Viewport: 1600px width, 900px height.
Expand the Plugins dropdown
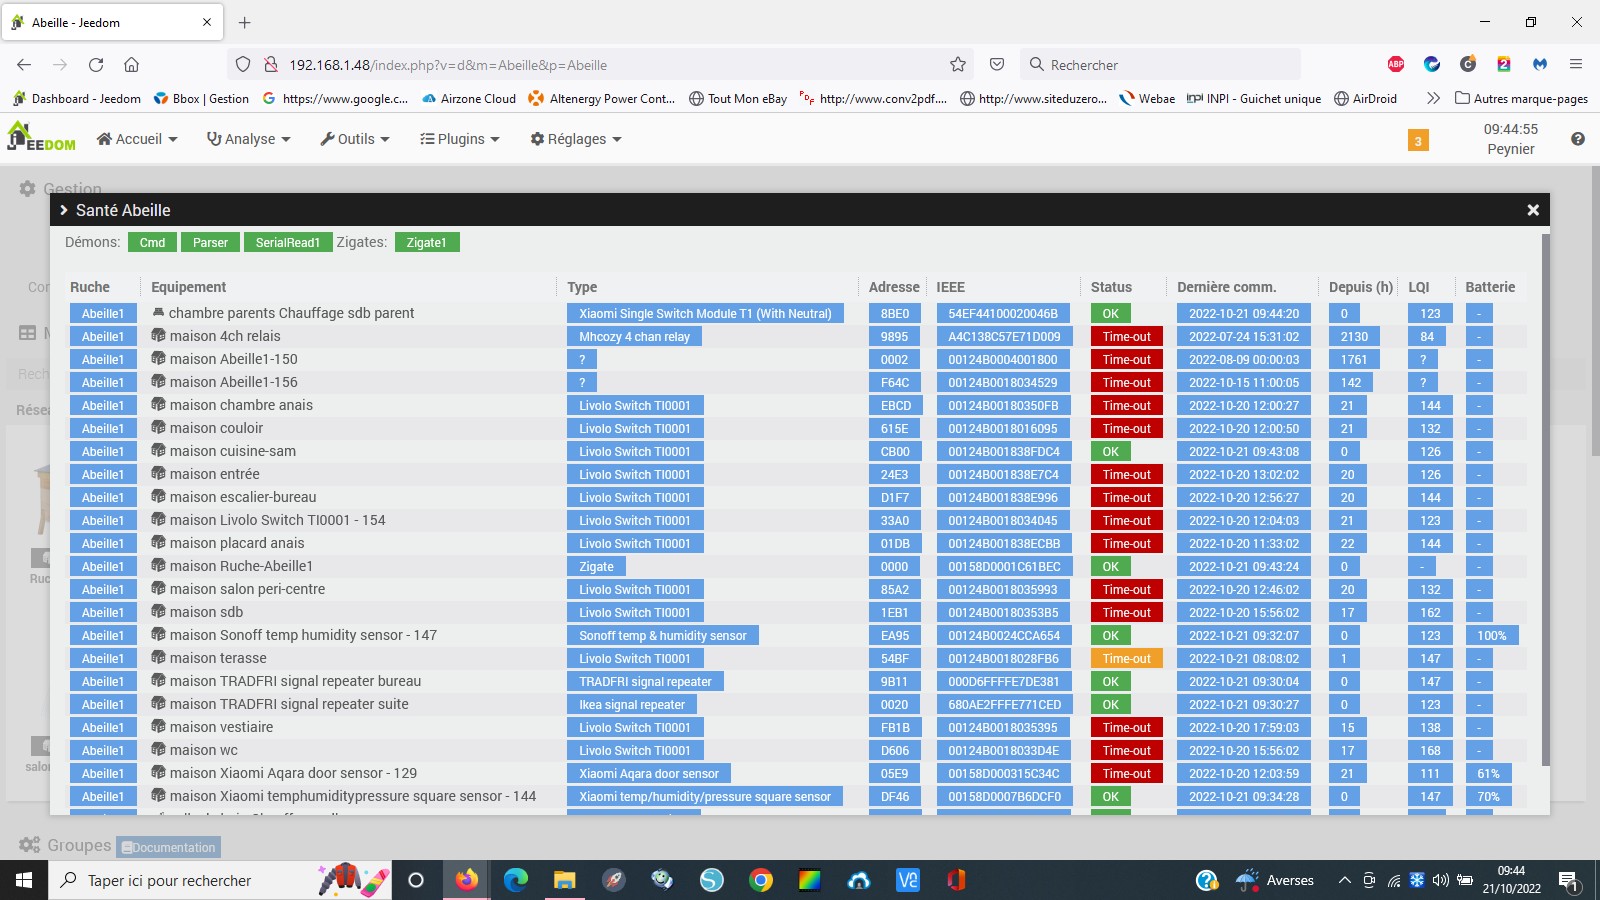tap(459, 139)
